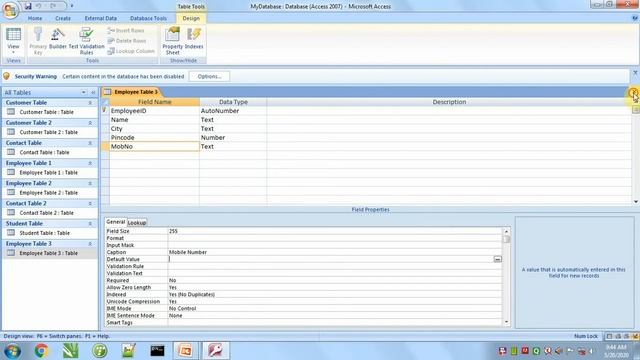The width and height of the screenshot is (640, 360).
Task: Open Customer Table : Table item
Action: pyautogui.click(x=50, y=112)
